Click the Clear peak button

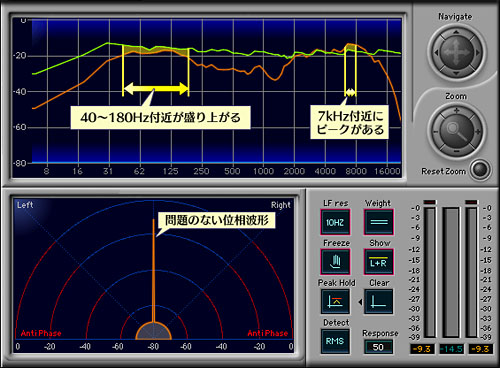click(379, 301)
